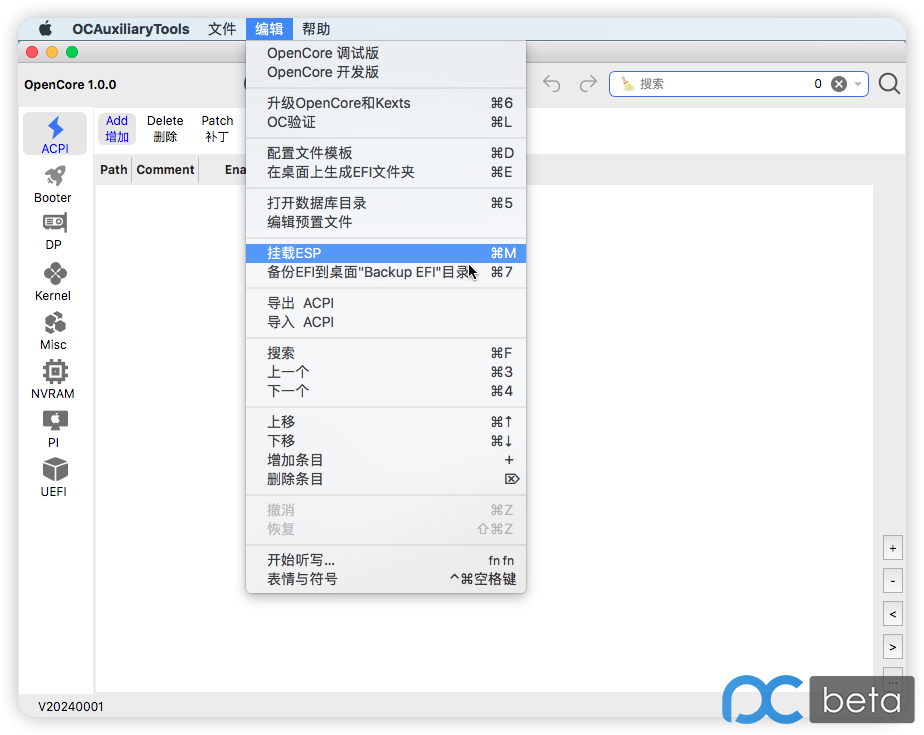Expand the search field dropdown arrow
The width and height of the screenshot is (924, 735).
pos(858,84)
